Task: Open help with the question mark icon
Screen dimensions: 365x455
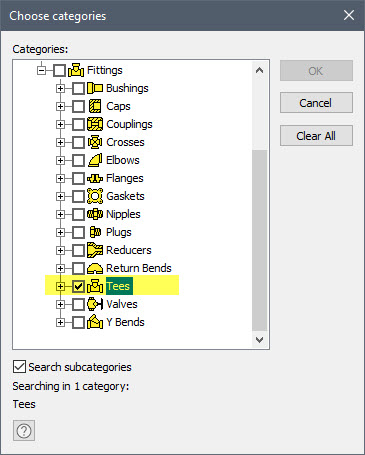Action: [x=24, y=431]
